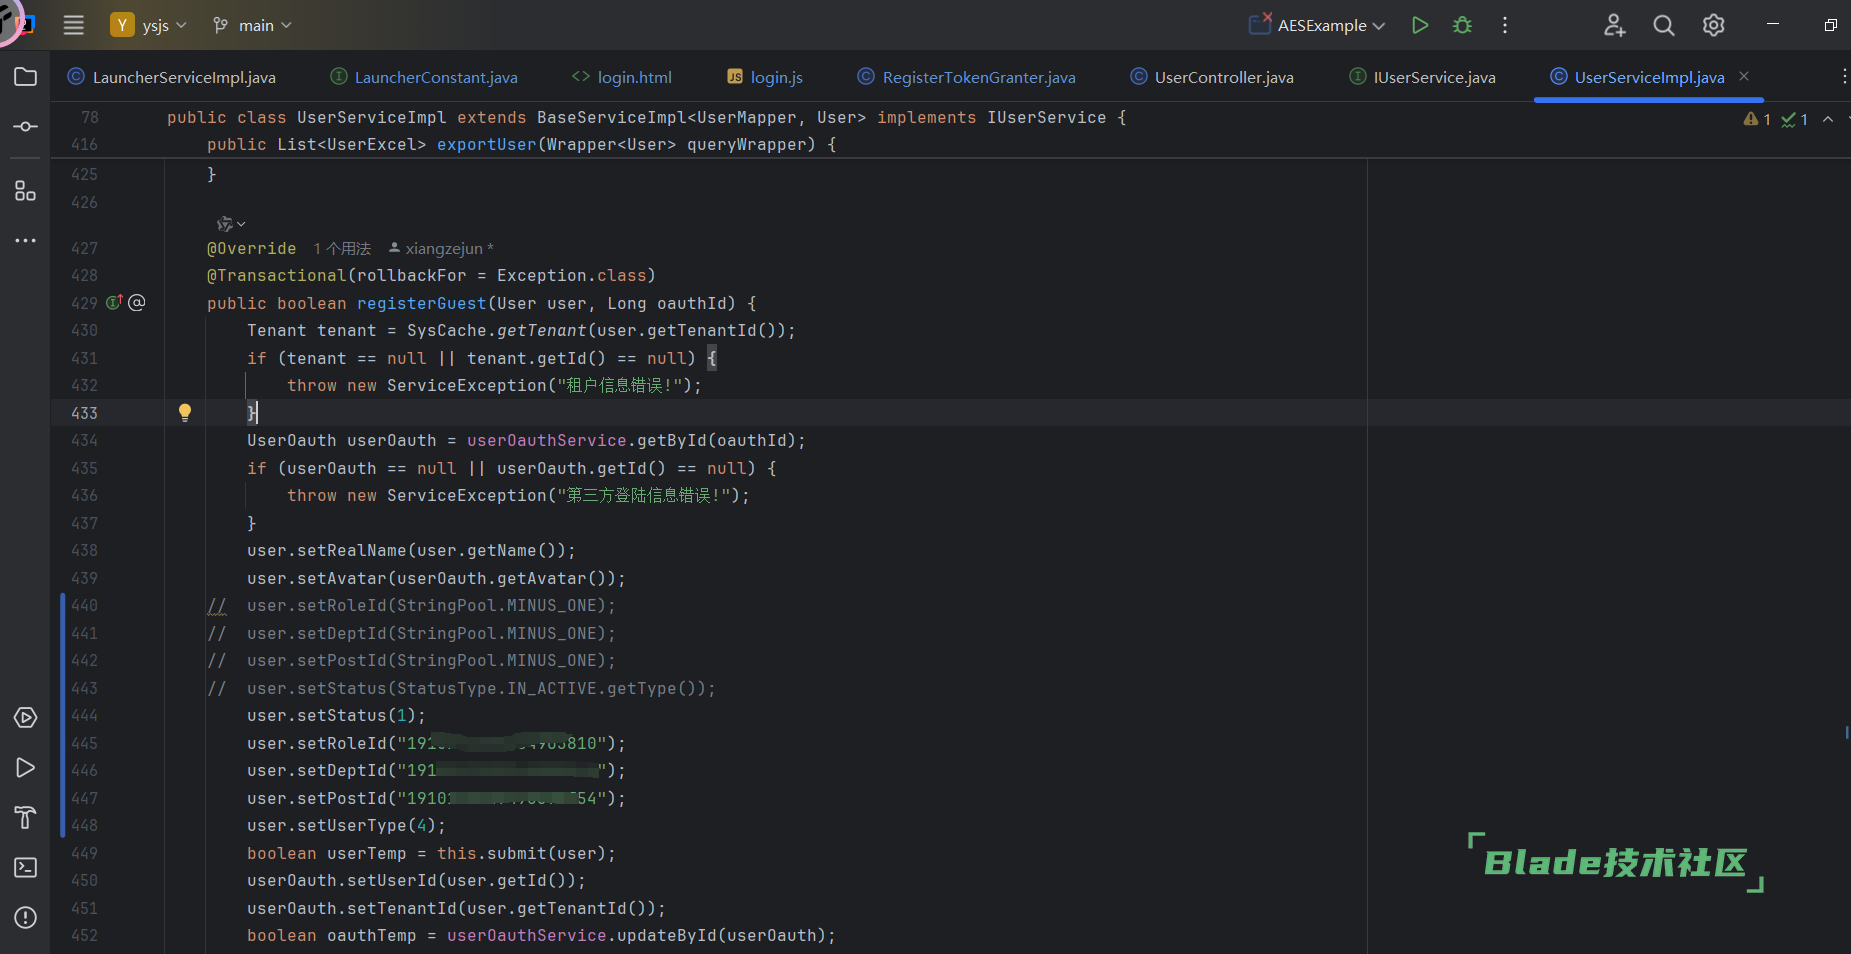
Task: Open Run tool window
Action: pos(26,768)
